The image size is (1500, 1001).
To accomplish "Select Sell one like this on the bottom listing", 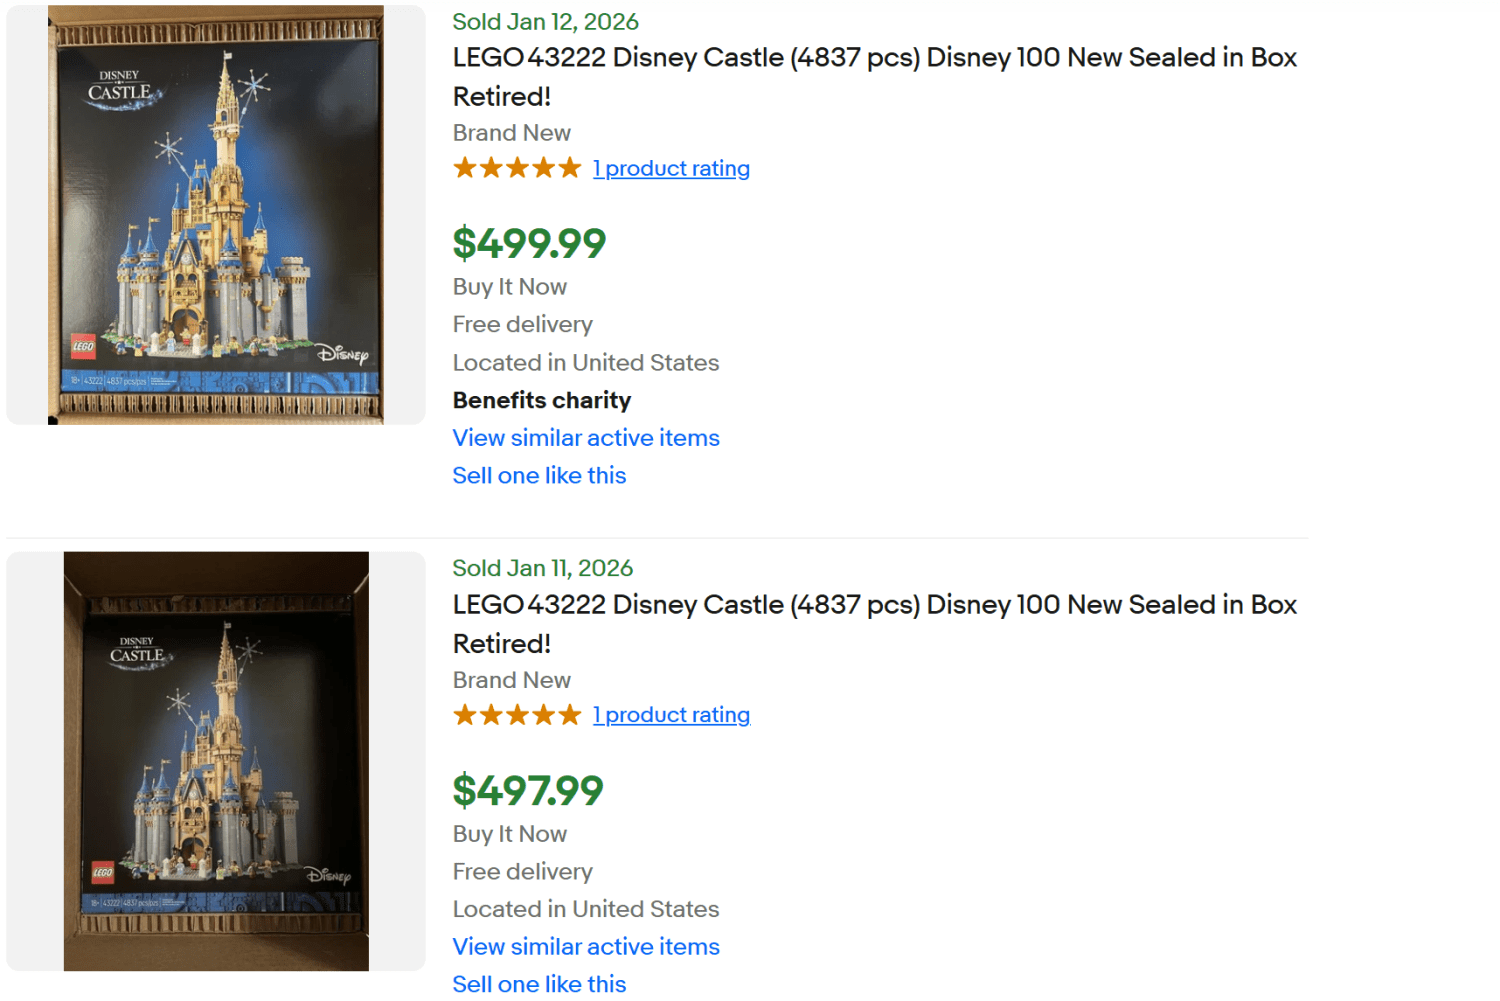I will [539, 983].
